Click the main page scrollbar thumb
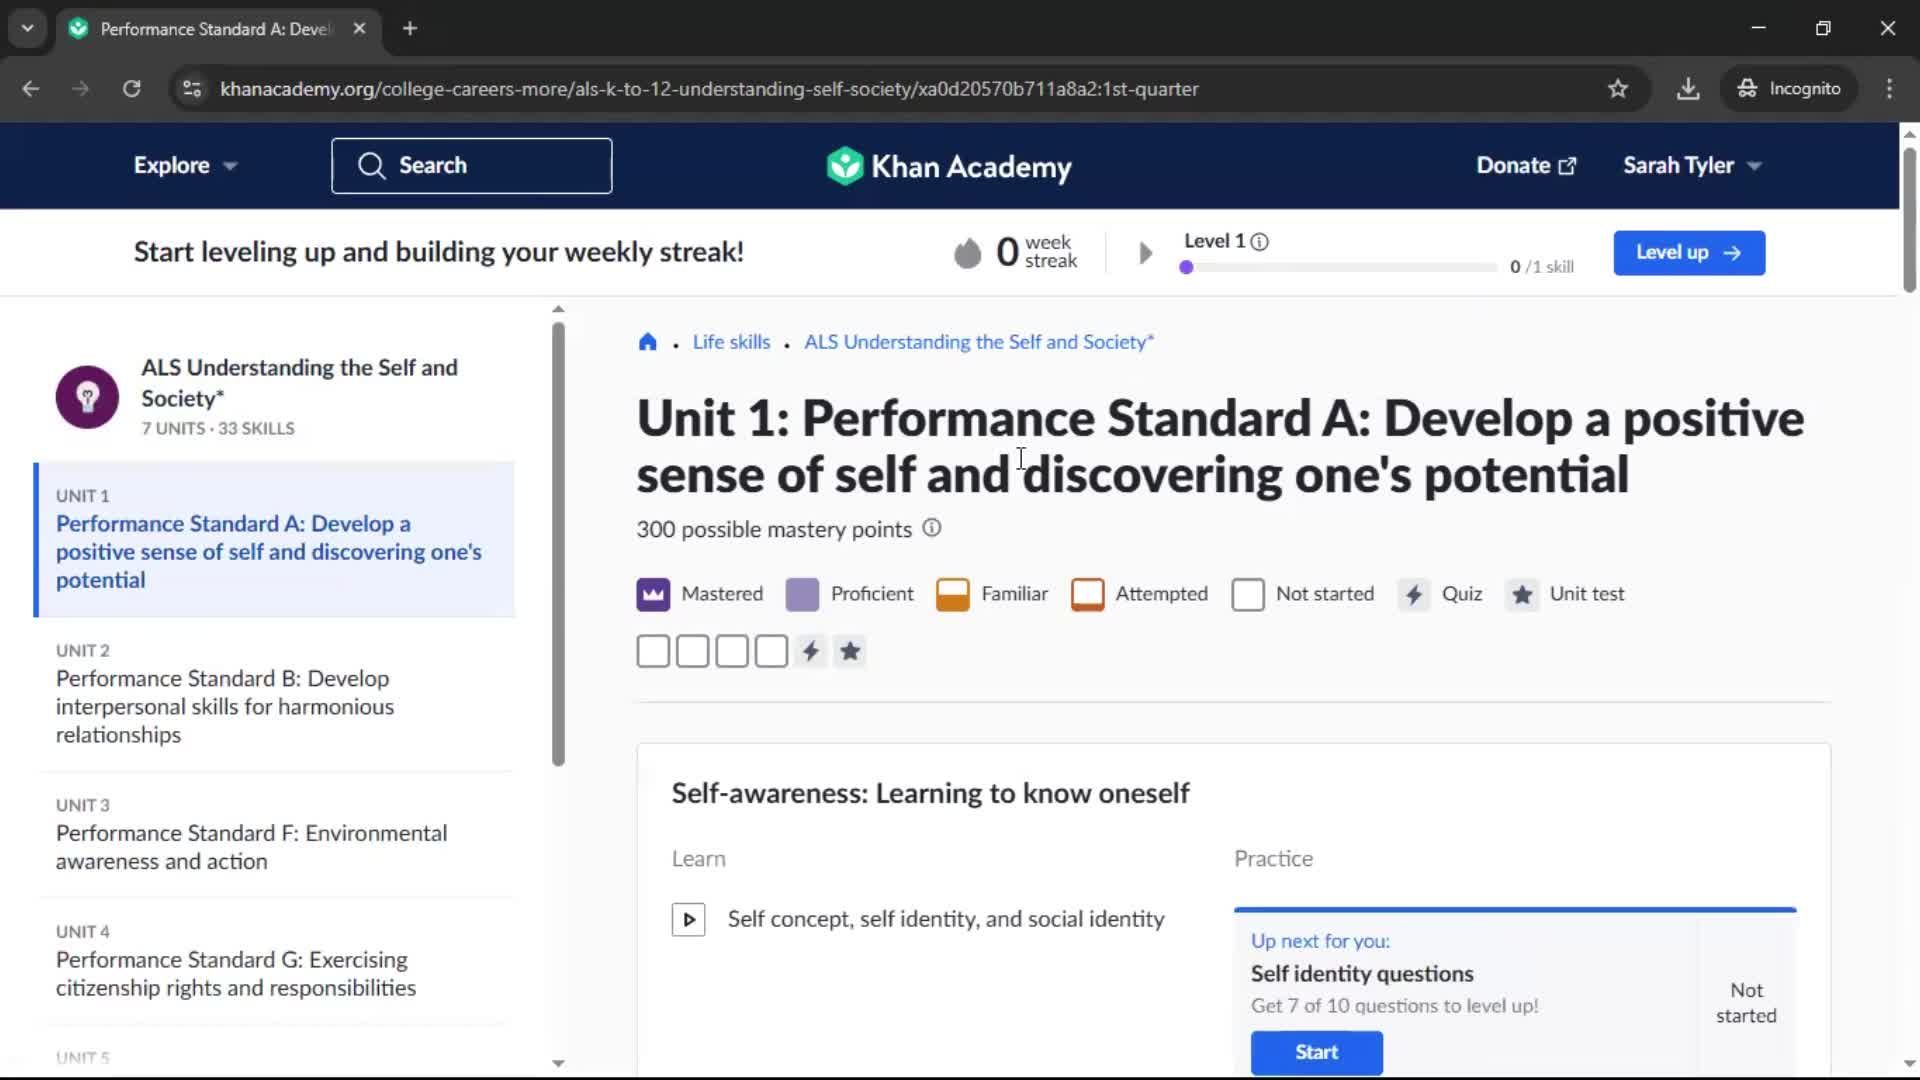Image resolution: width=1920 pixels, height=1080 pixels. pyautogui.click(x=1909, y=219)
